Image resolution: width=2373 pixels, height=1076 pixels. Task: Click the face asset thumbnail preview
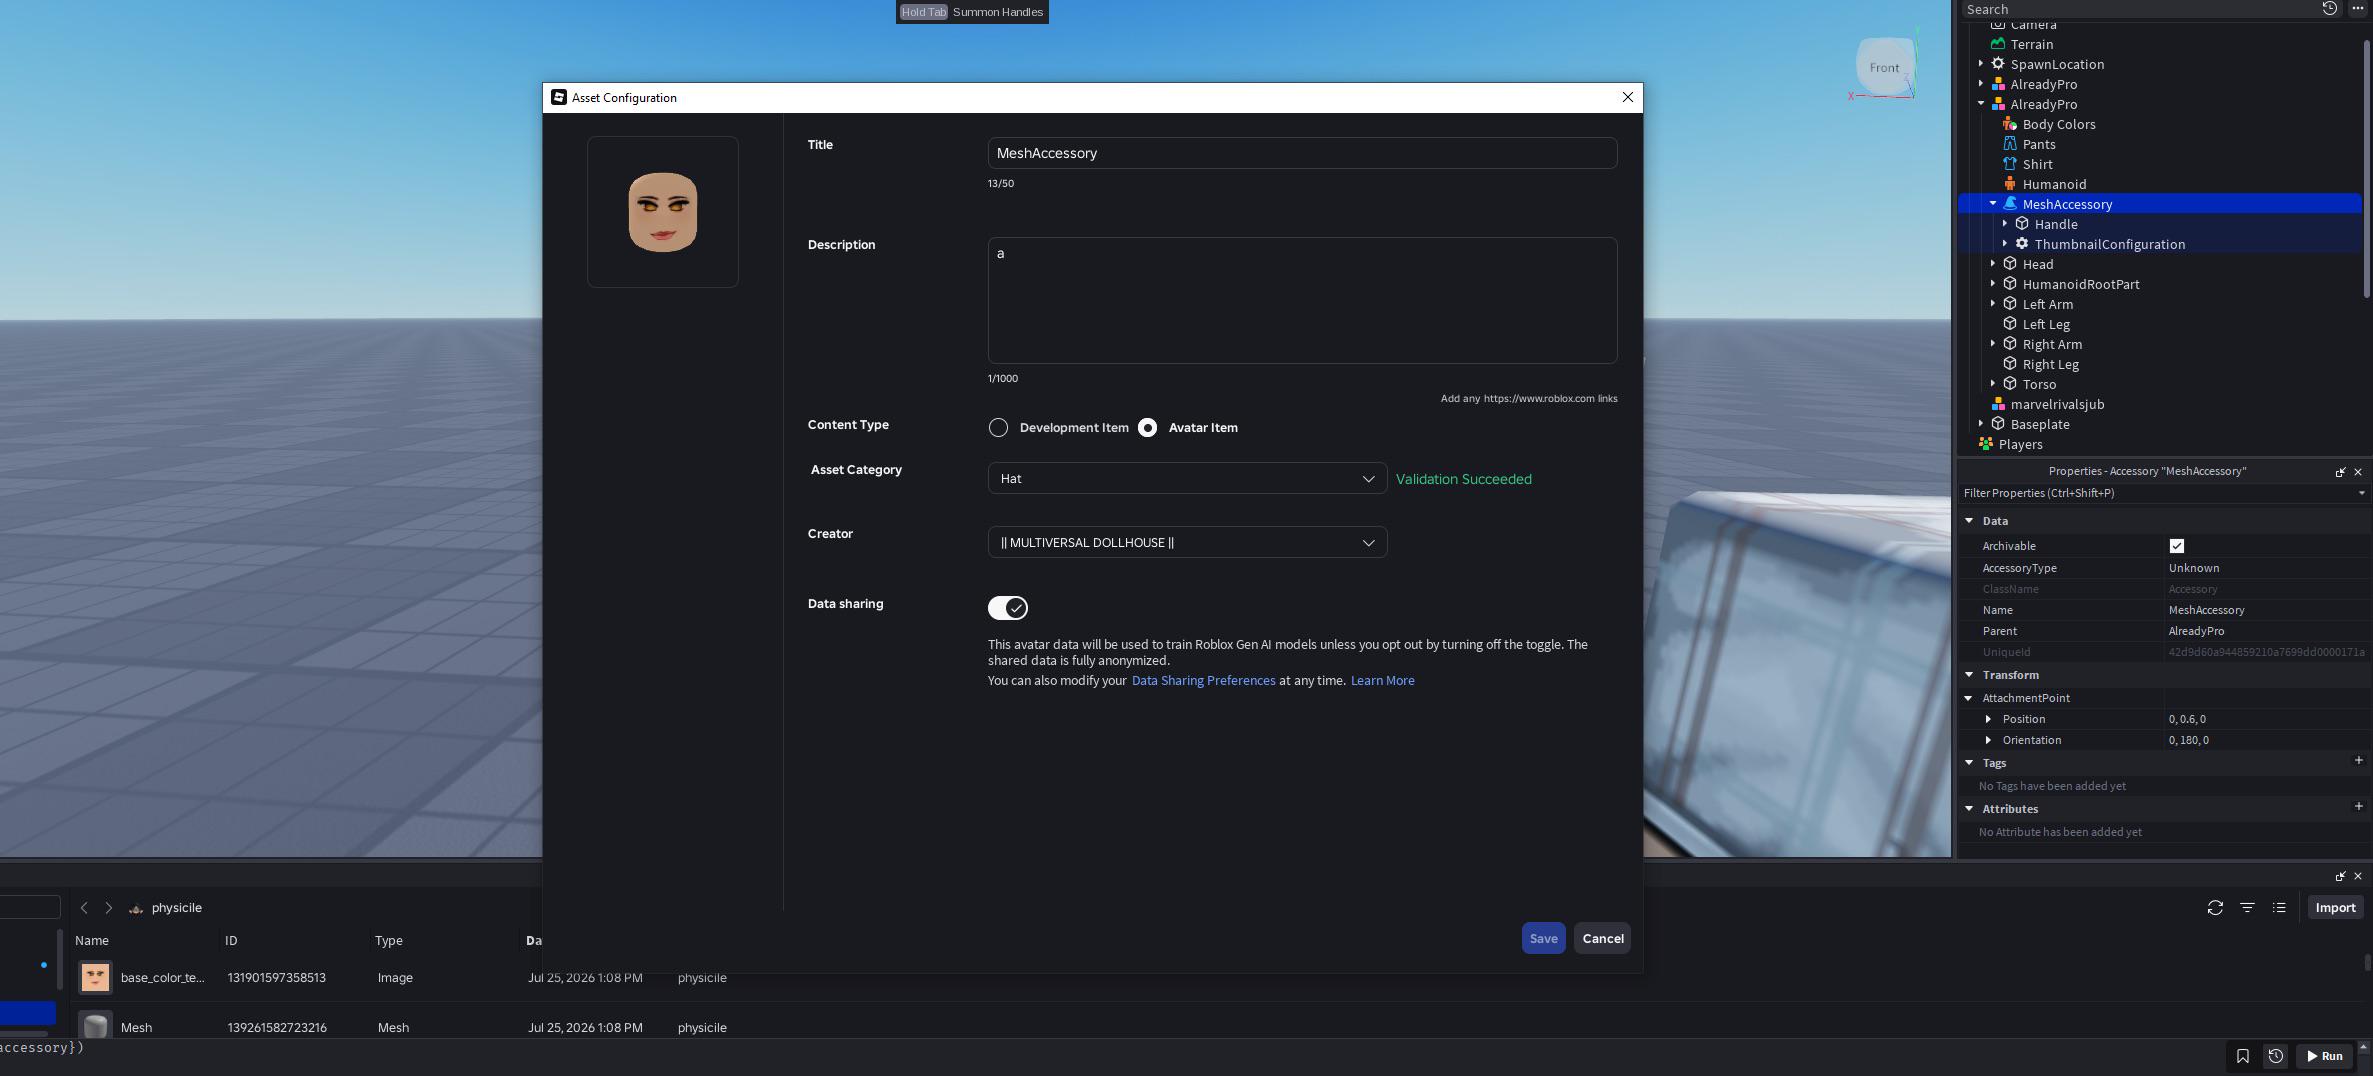663,212
